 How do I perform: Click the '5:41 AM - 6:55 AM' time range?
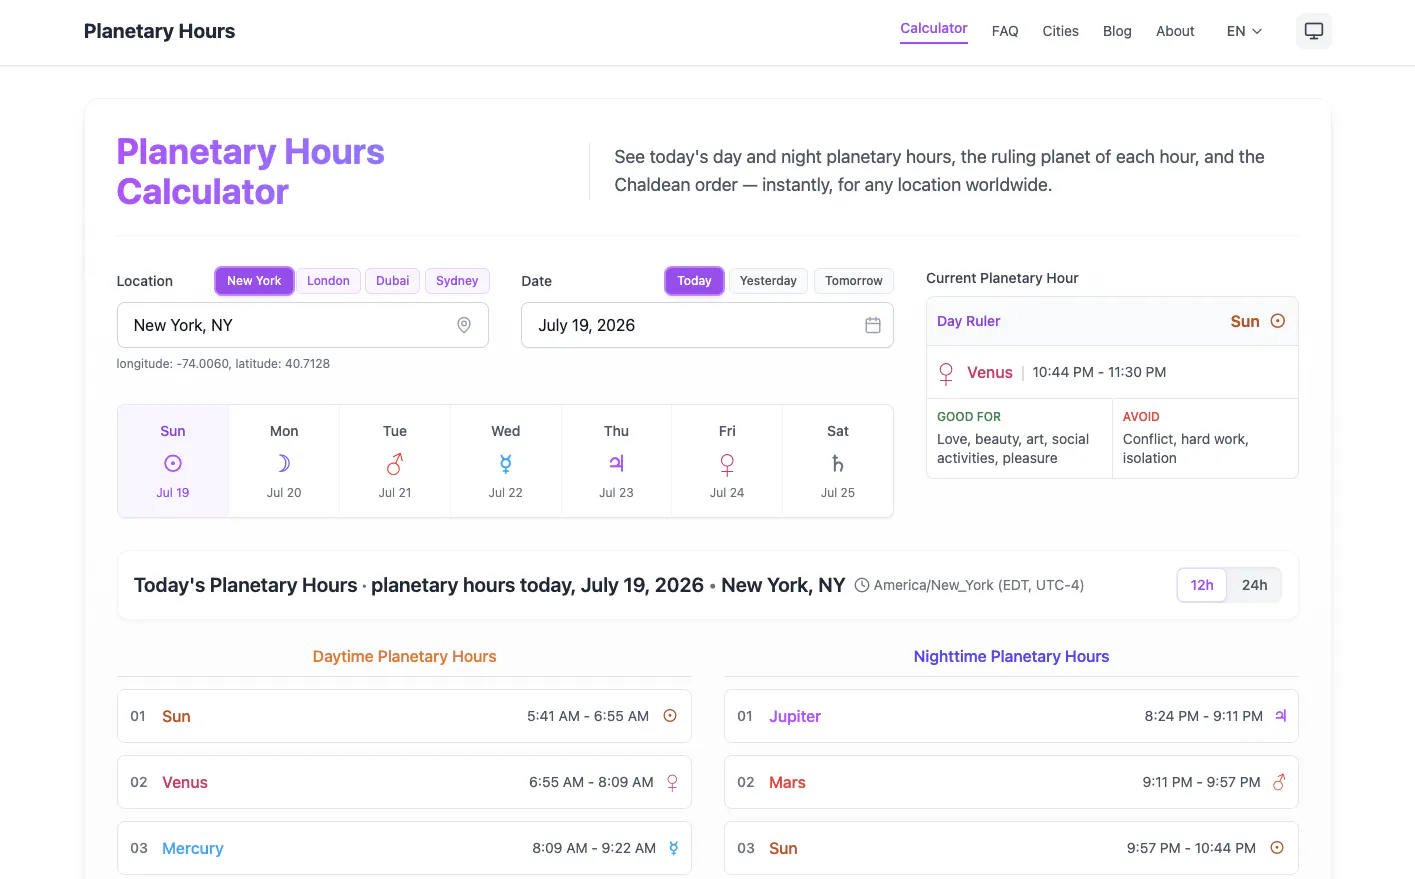588,716
